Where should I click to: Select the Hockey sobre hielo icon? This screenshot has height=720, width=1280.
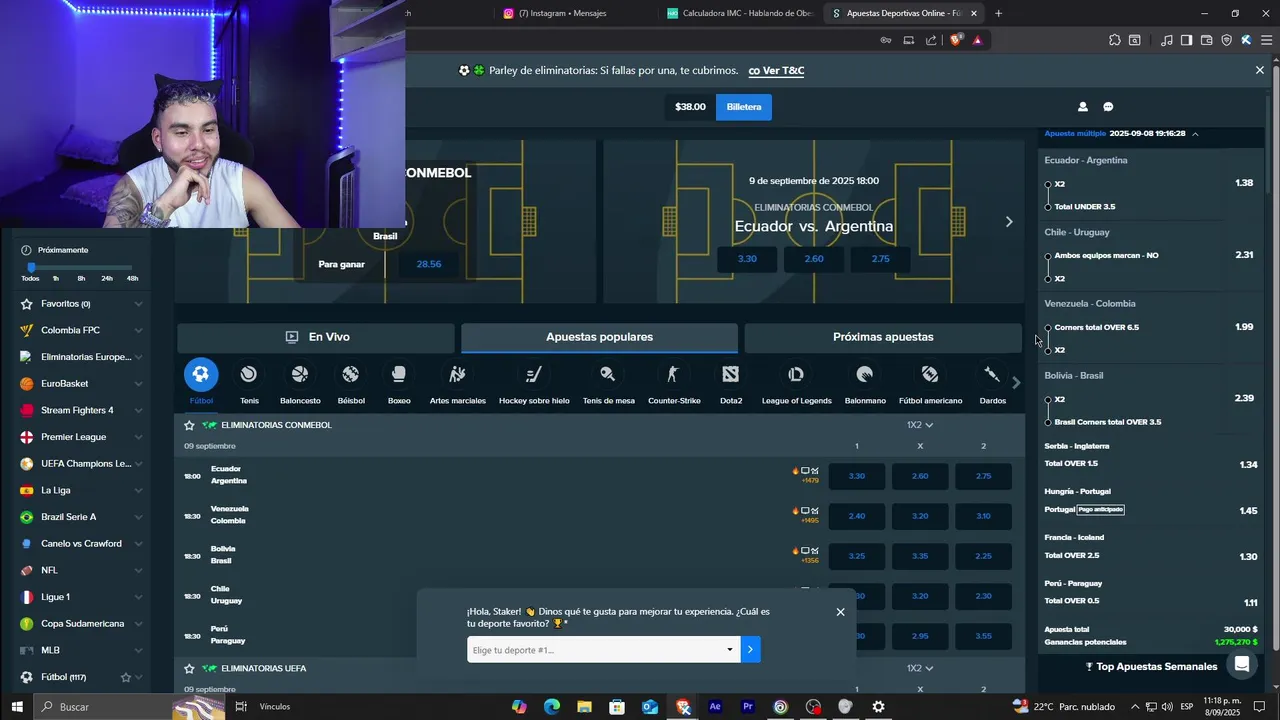[x=534, y=375]
